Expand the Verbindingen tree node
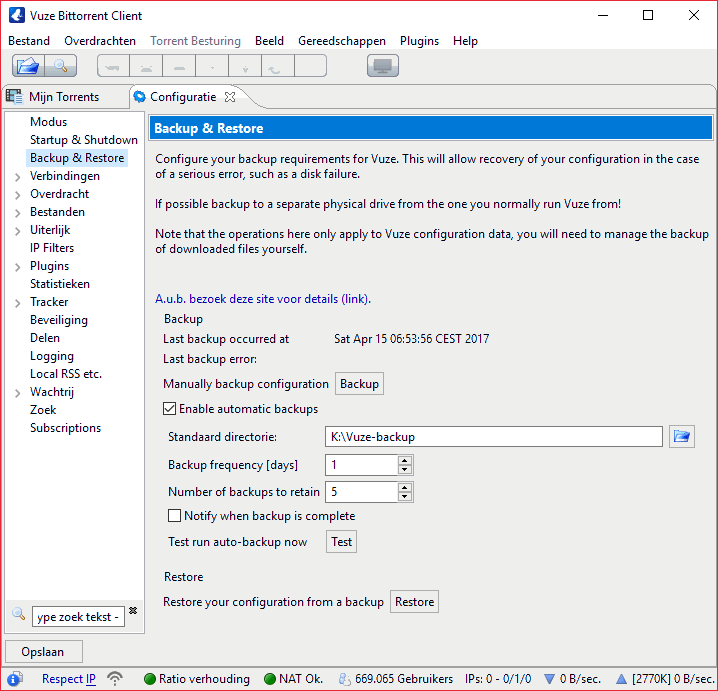The height and width of the screenshot is (691, 718). [18, 177]
